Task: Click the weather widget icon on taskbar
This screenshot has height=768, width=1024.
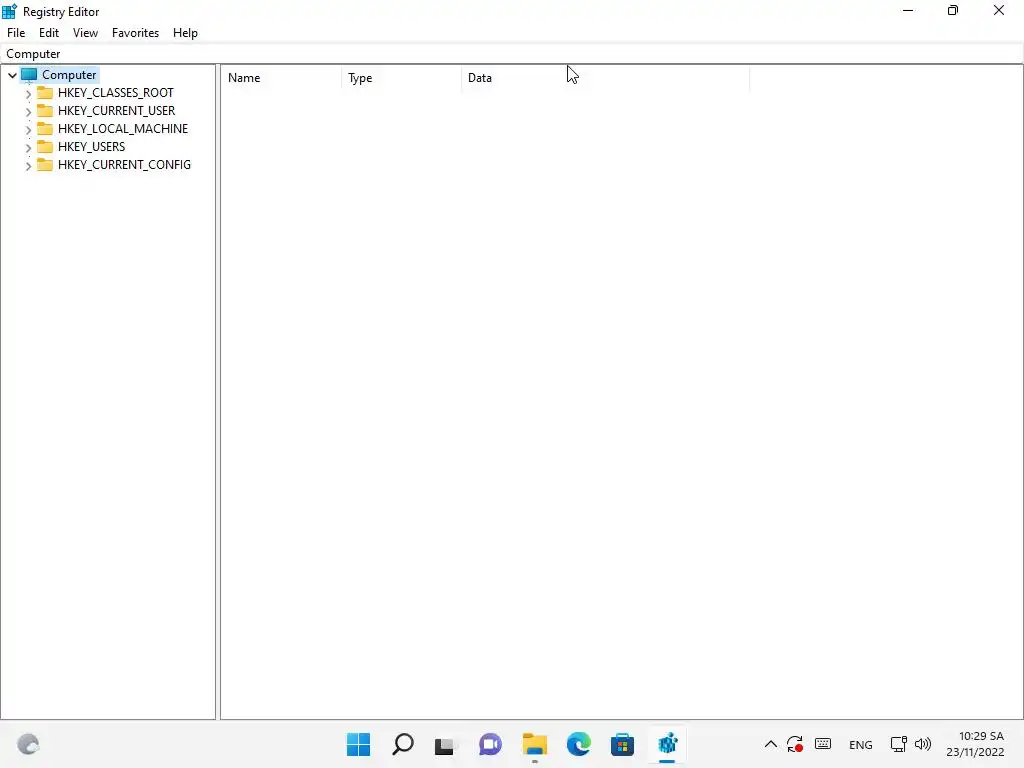Action: [x=28, y=744]
